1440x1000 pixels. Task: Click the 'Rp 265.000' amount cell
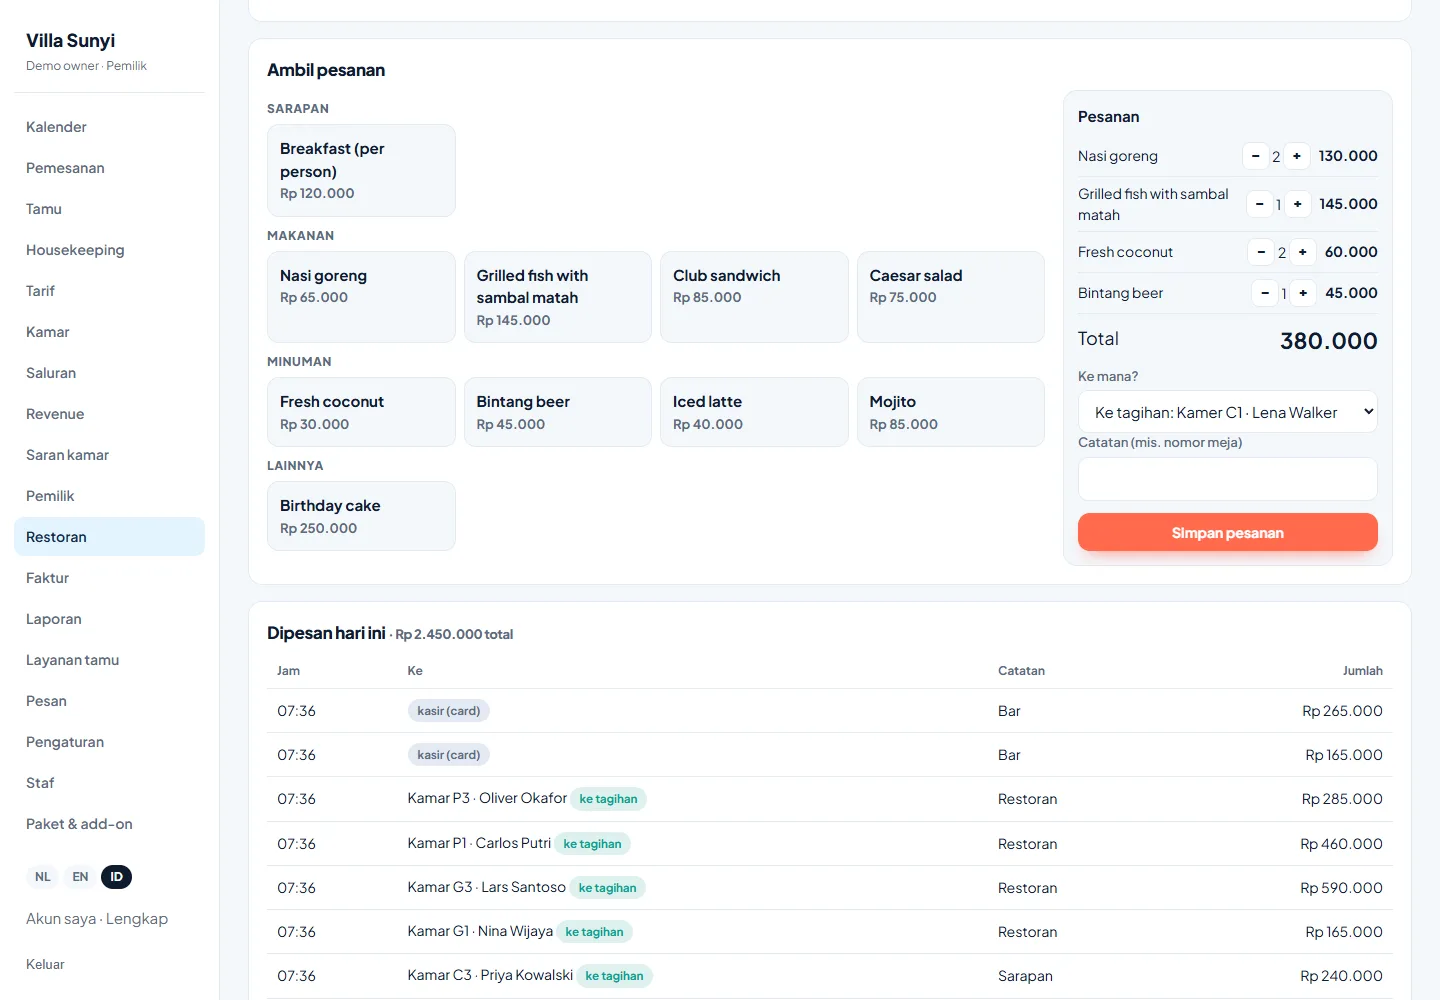pyautogui.click(x=1342, y=711)
